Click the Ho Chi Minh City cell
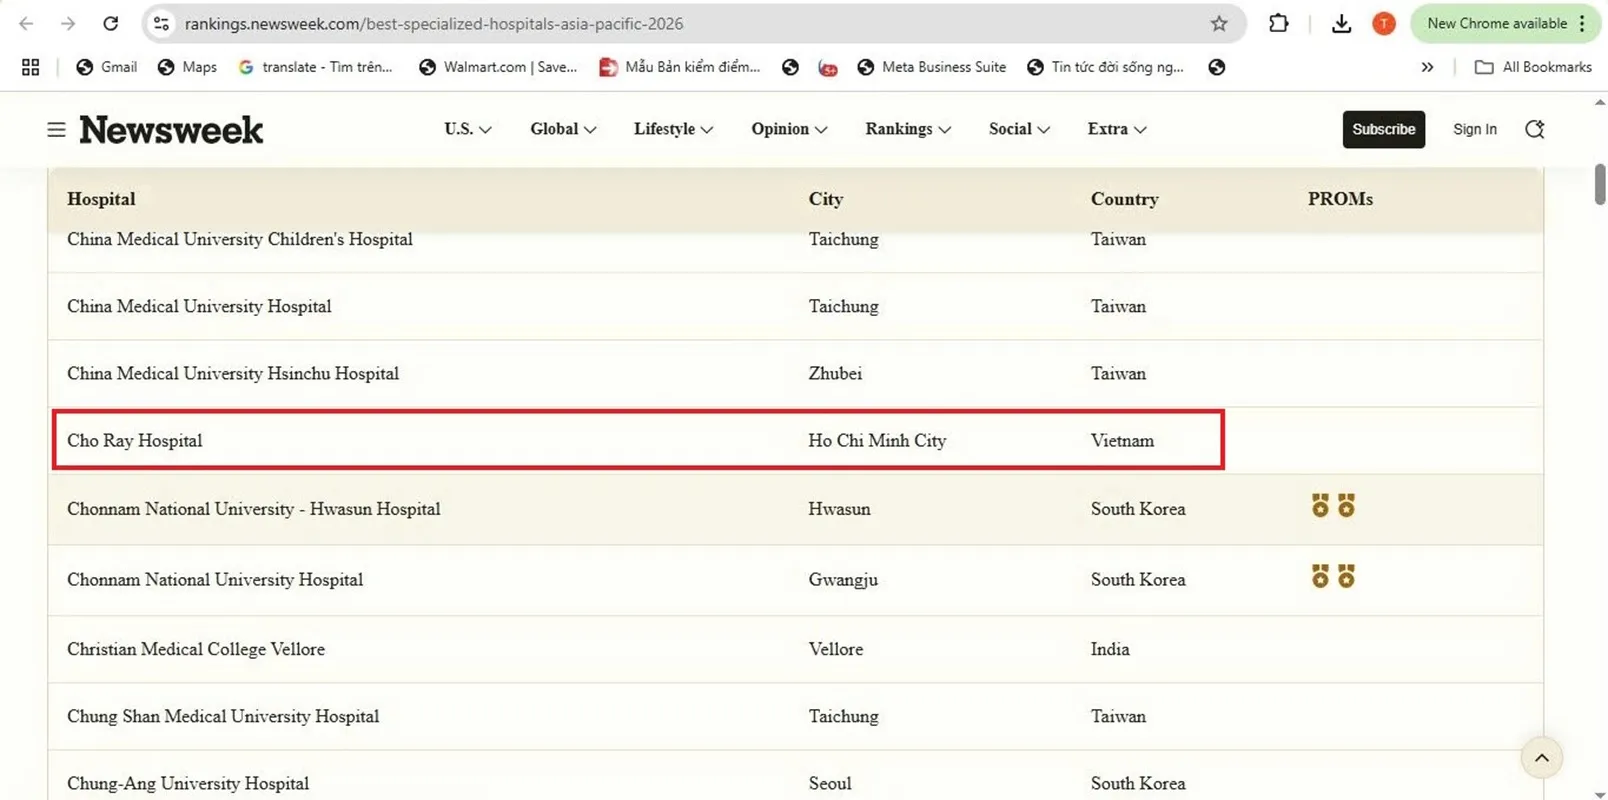1608x800 pixels. 877,441
